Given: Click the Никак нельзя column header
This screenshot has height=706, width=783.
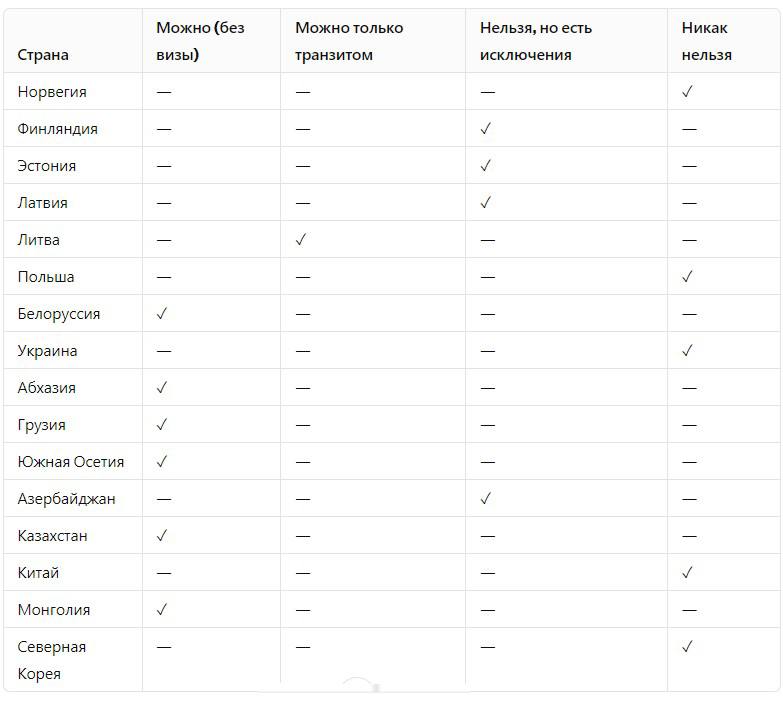Looking at the screenshot, I should click(706, 41).
